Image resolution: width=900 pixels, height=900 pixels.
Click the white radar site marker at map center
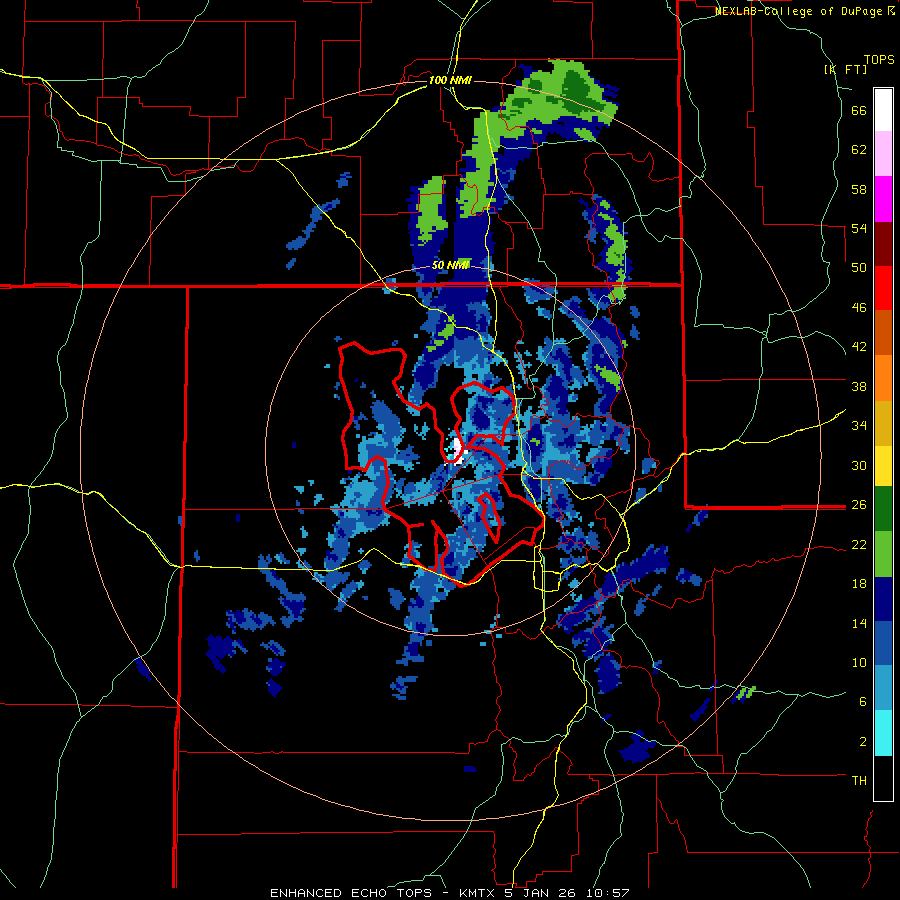[457, 449]
